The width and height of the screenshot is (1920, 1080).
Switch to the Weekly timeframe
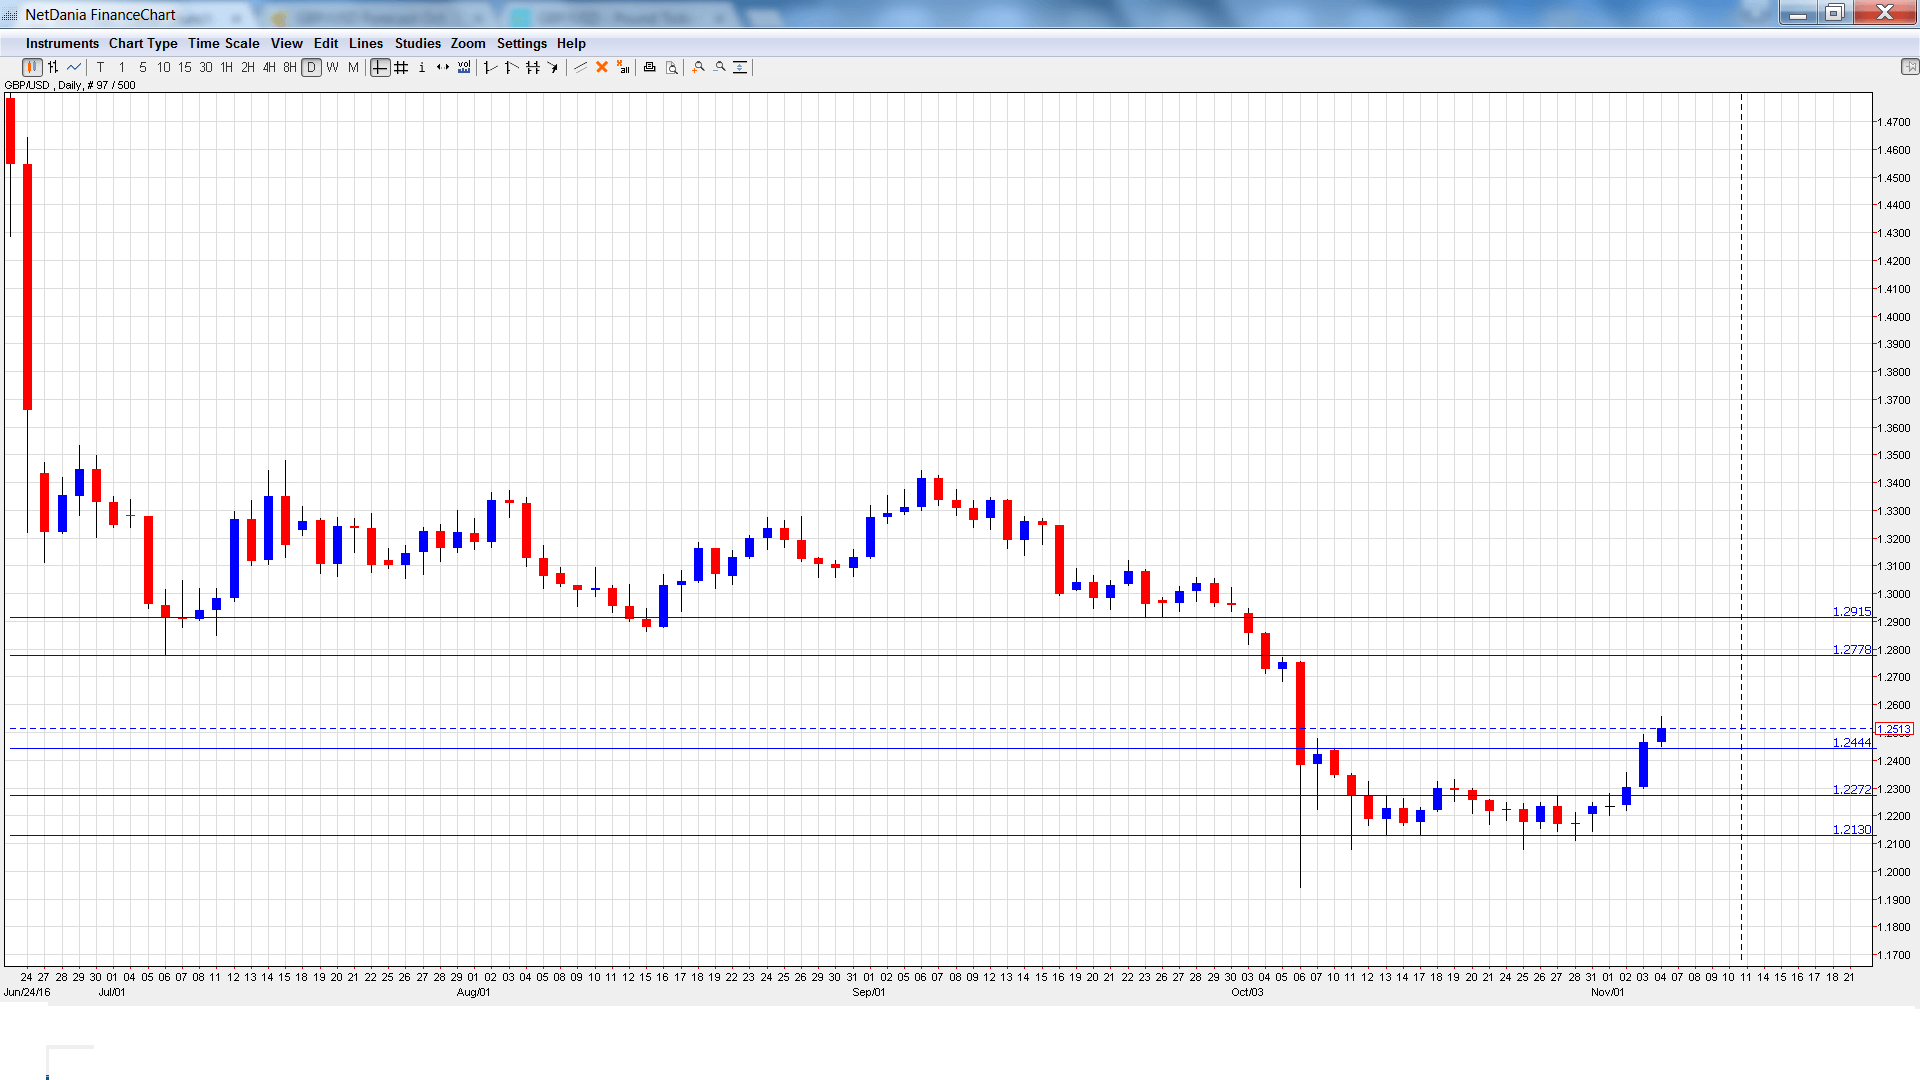tap(333, 67)
